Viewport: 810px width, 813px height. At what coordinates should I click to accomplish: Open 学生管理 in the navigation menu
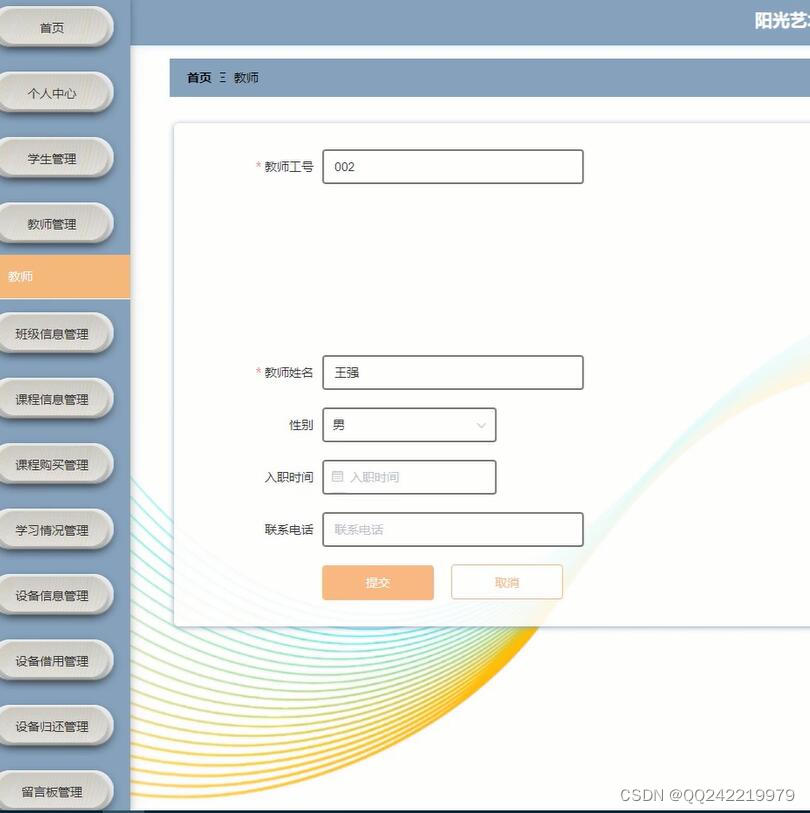tap(56, 157)
